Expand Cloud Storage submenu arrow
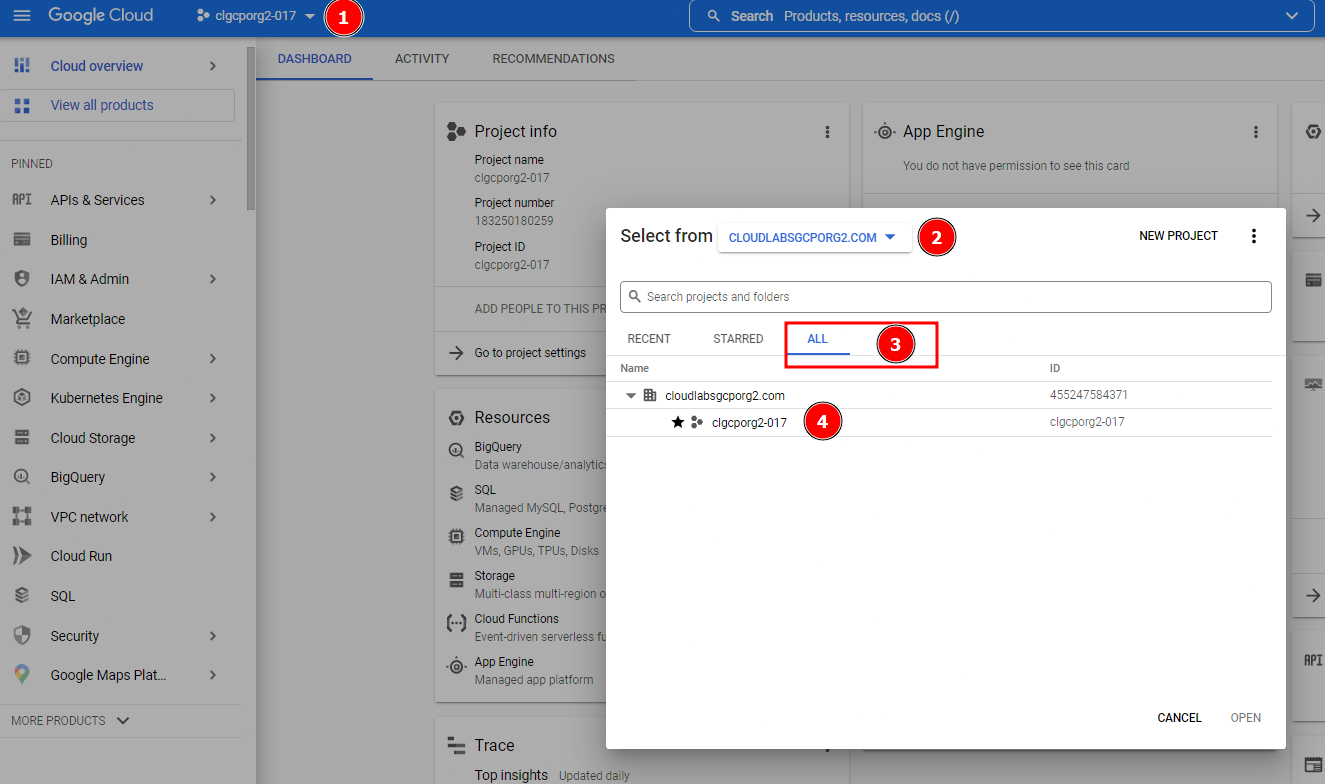The width and height of the screenshot is (1325, 784). click(213, 438)
